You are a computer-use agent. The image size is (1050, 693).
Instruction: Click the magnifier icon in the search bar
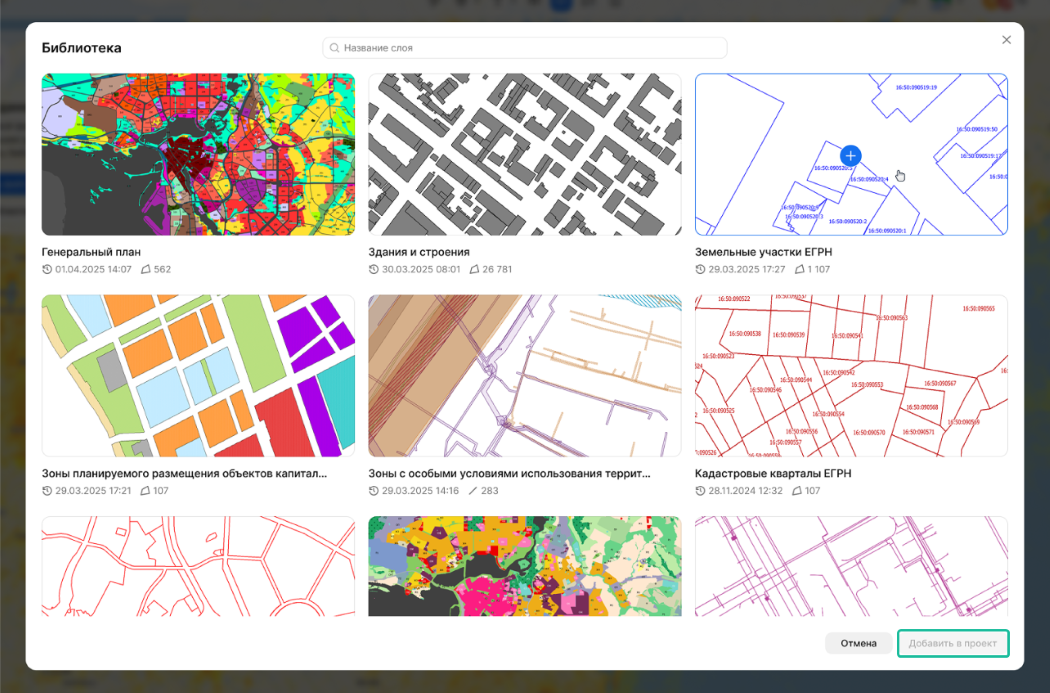click(x=335, y=48)
